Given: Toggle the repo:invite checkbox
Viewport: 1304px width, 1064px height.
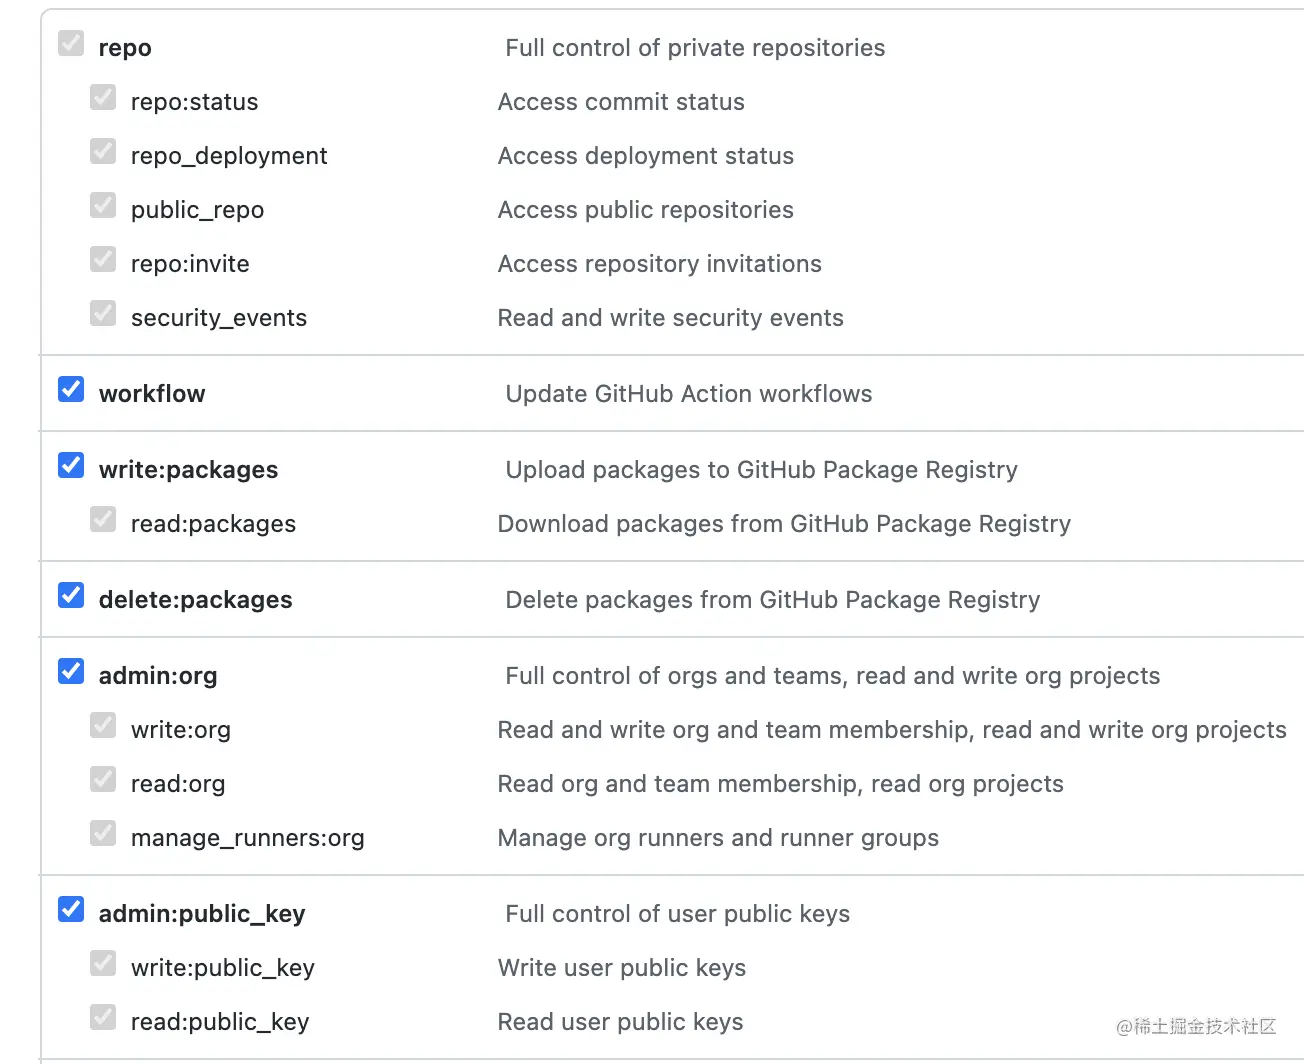Looking at the screenshot, I should (x=103, y=259).
